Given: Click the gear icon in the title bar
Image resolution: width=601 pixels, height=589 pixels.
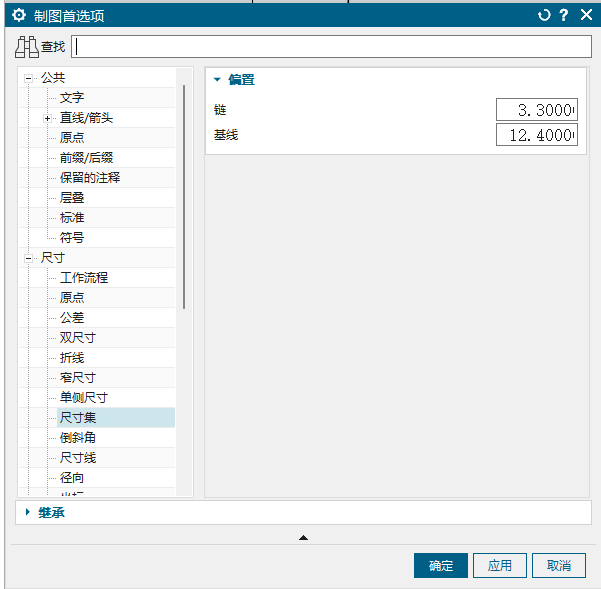Looking at the screenshot, I should pos(18,15).
